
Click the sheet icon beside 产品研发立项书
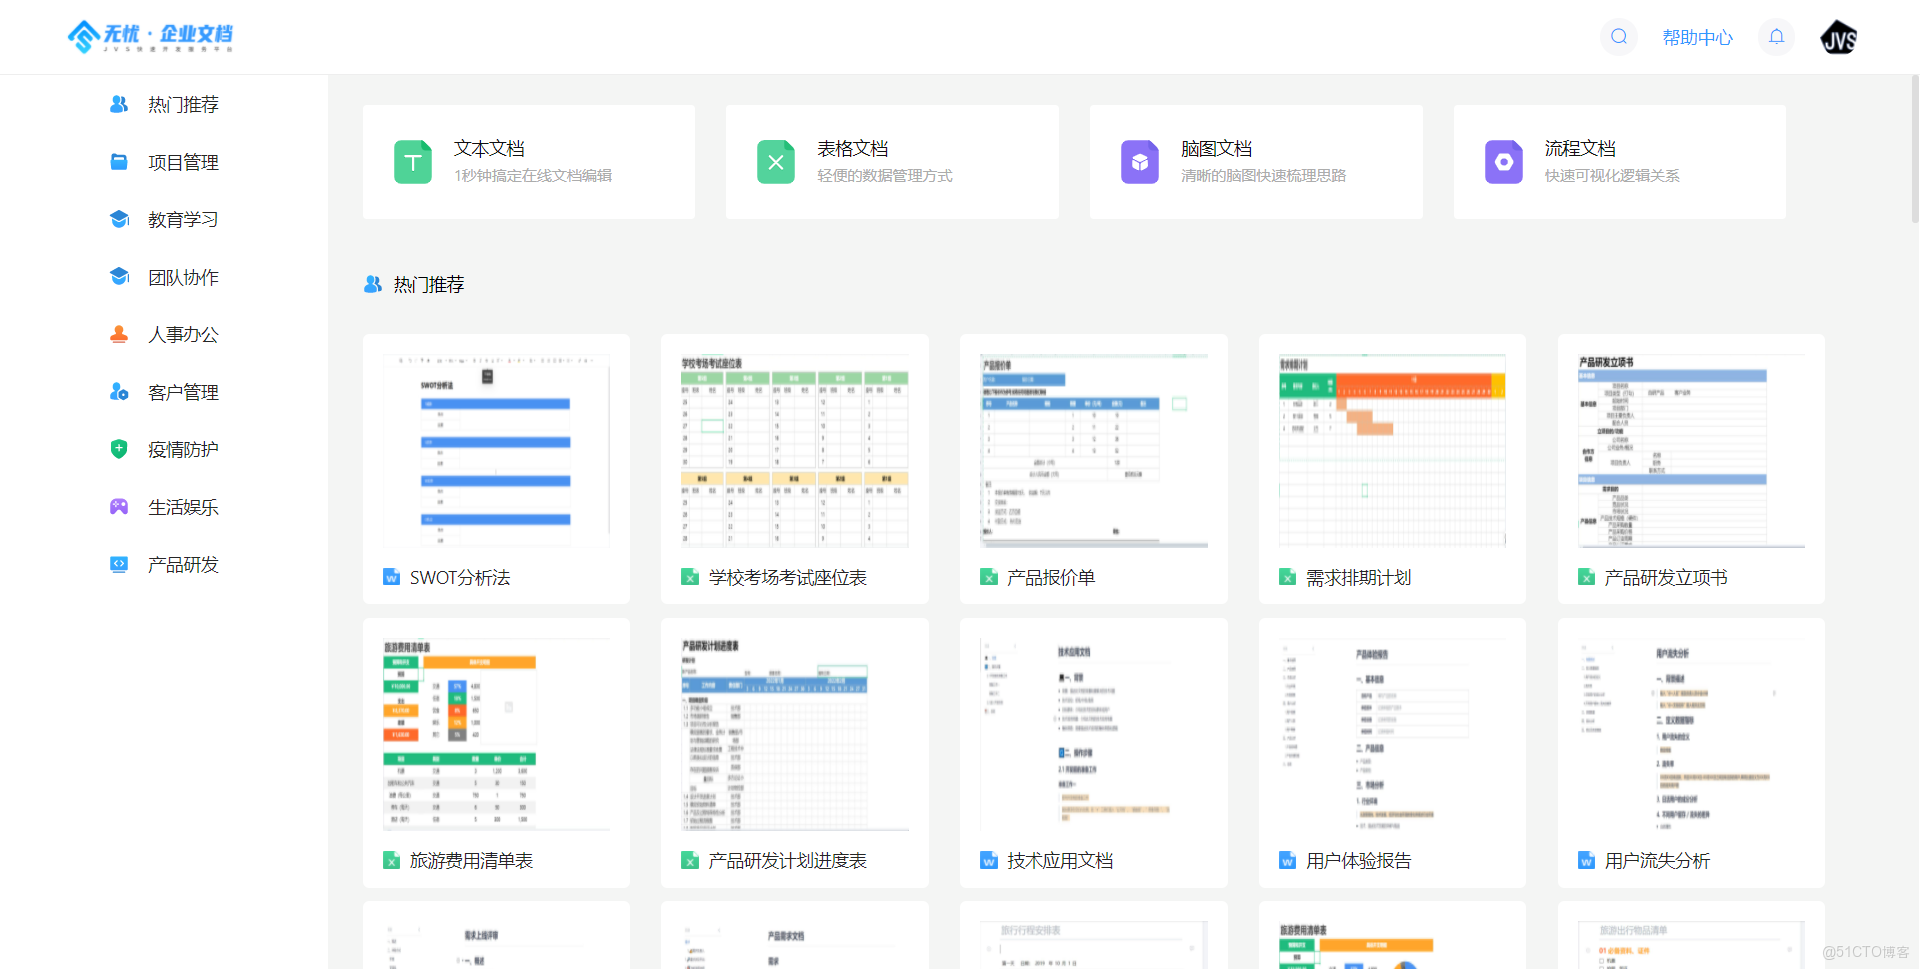point(1587,577)
